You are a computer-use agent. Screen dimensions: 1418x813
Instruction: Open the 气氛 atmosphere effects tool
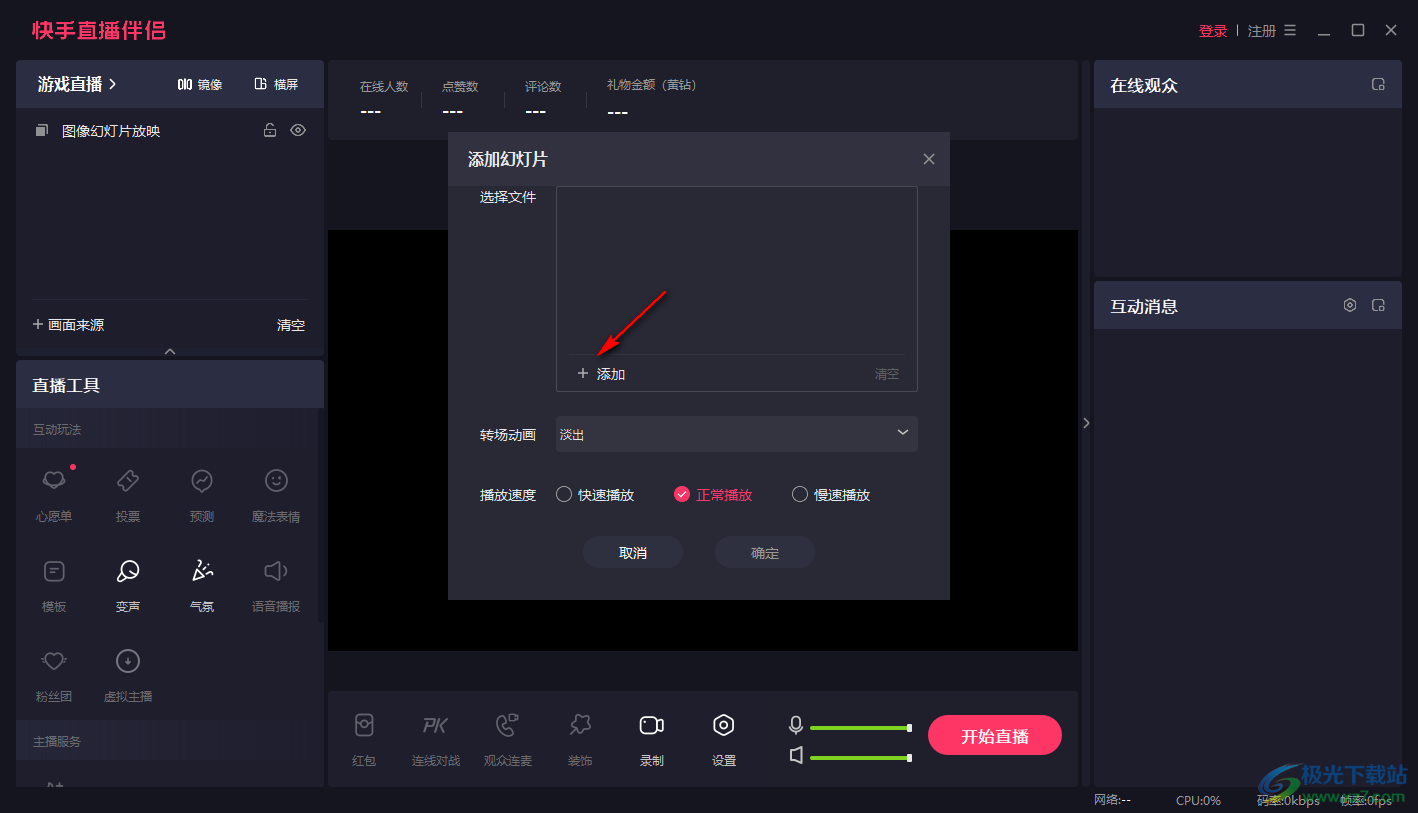pos(202,584)
